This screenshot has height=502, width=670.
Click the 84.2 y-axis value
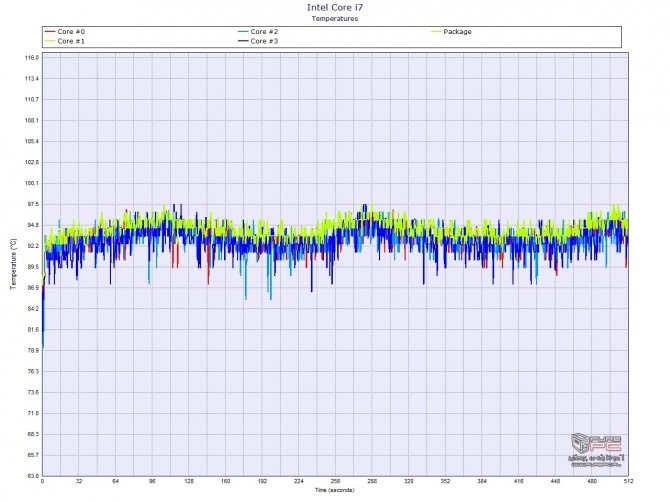(33, 308)
